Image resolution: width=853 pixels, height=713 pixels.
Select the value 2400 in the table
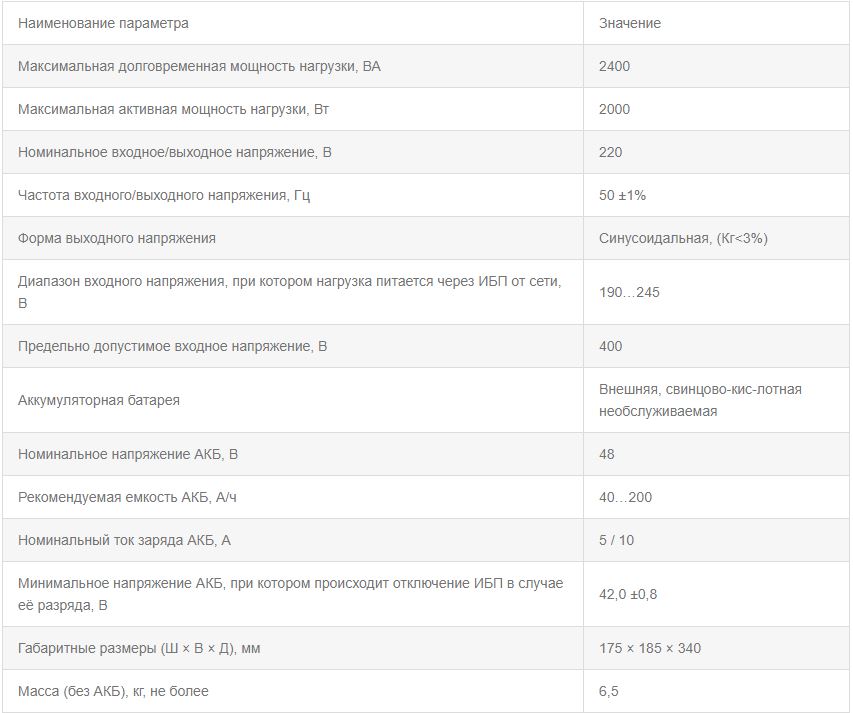pos(615,66)
